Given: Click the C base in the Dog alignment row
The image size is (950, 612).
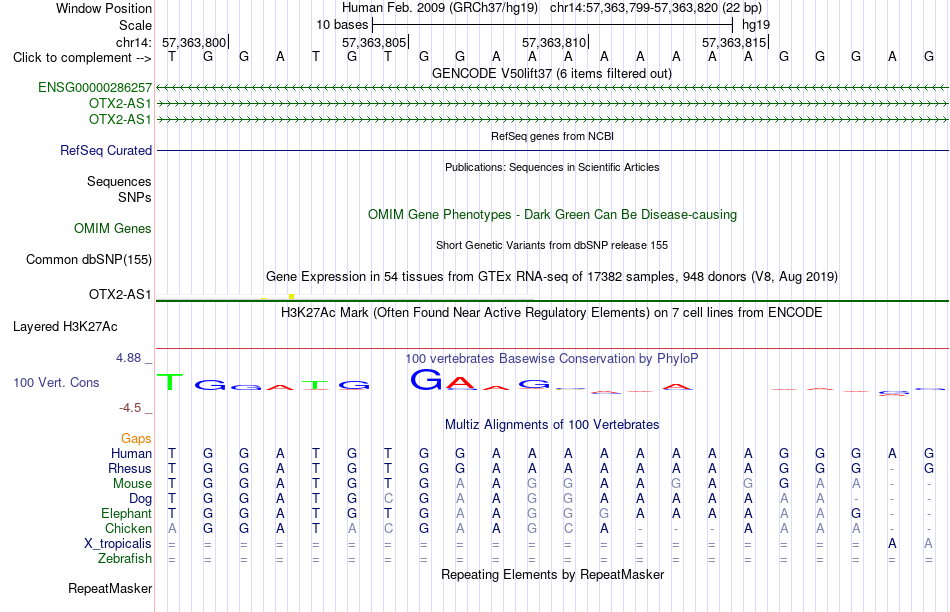Looking at the screenshot, I should point(388,499).
